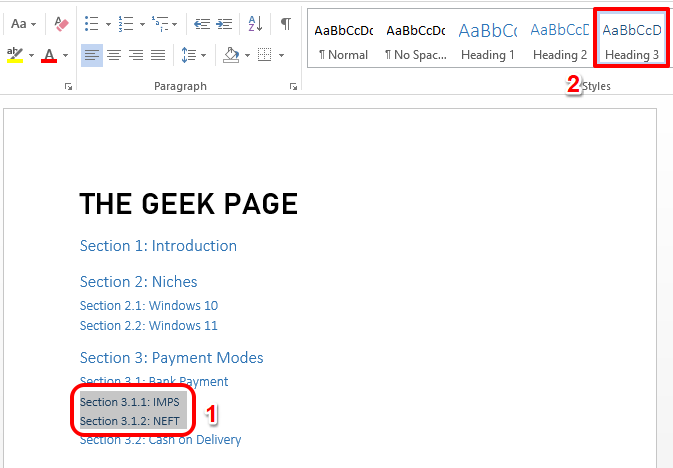Decrease the paragraph indent
This screenshot has height=468, width=673.
[202, 24]
